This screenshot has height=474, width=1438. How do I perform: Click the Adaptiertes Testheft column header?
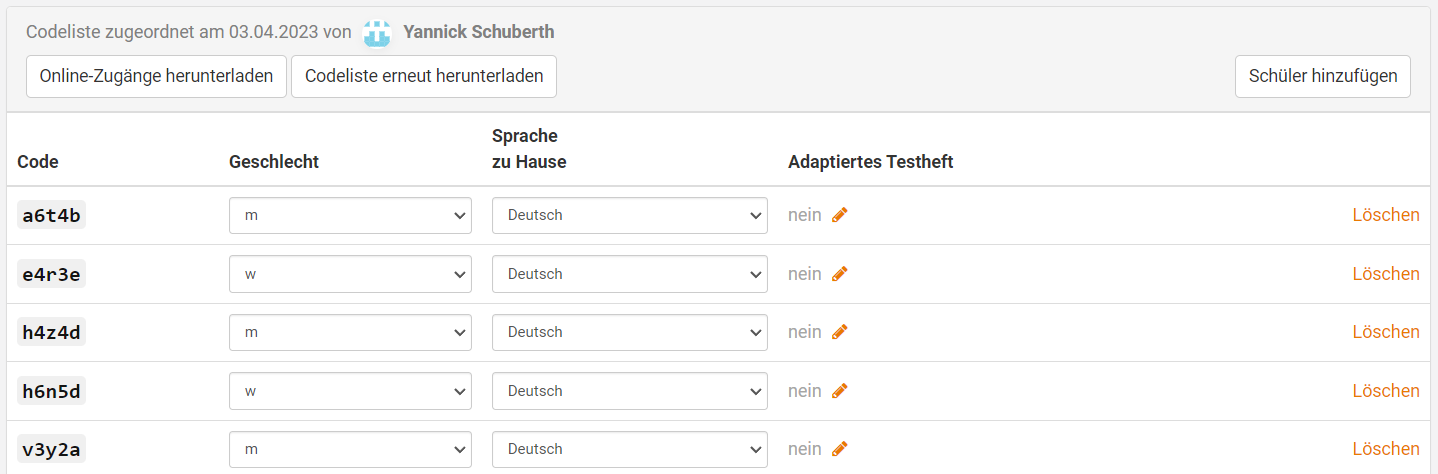tap(871, 162)
